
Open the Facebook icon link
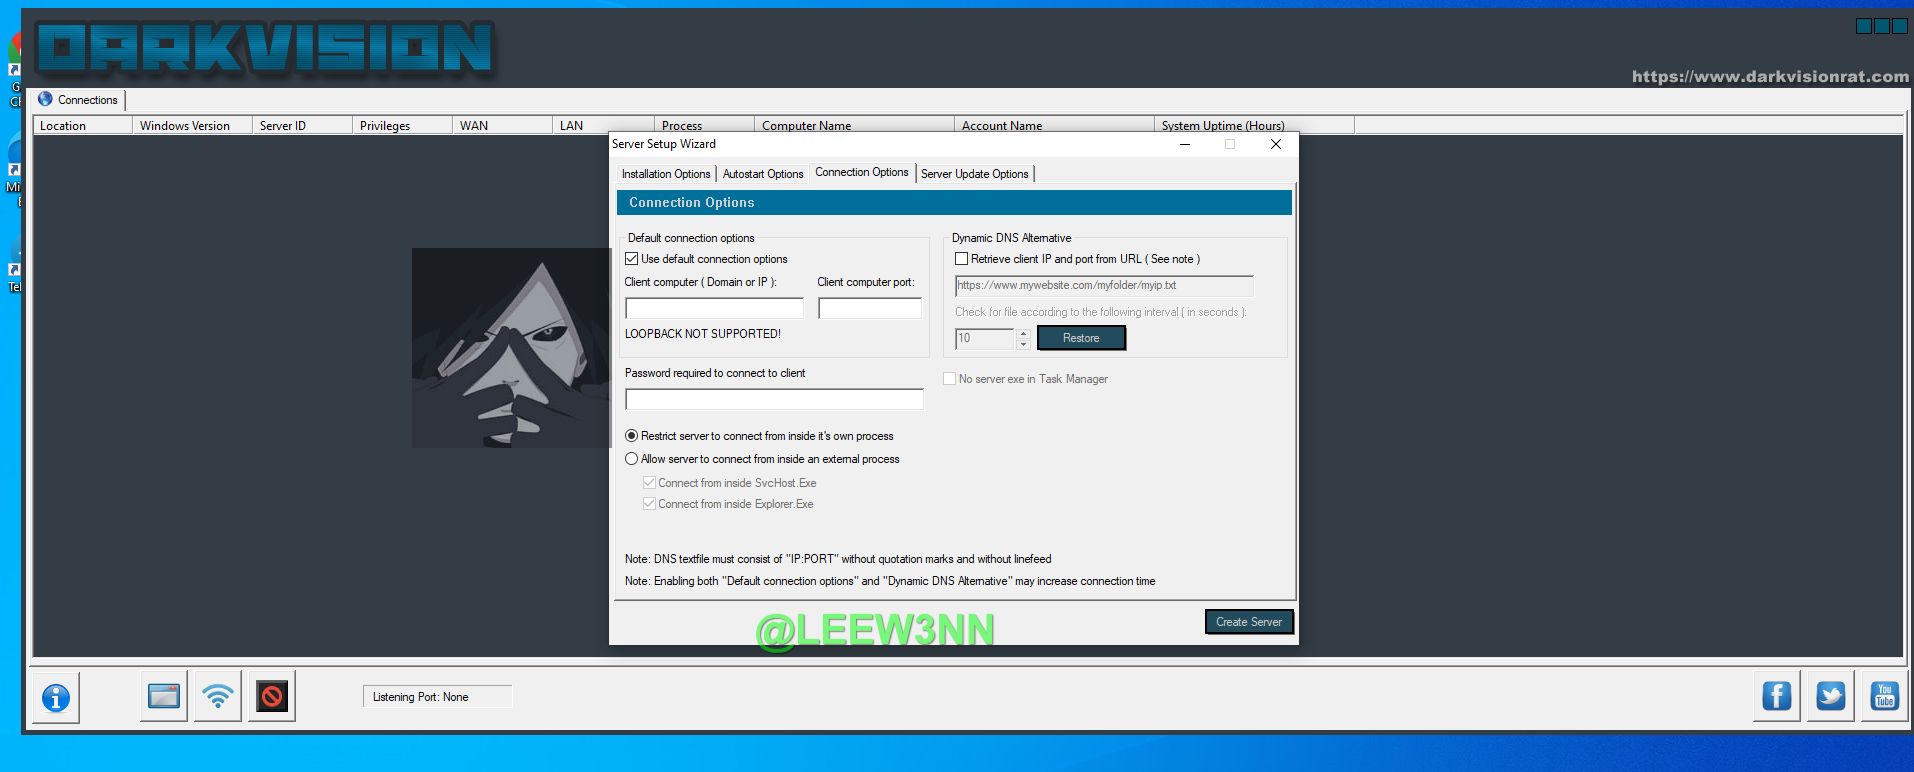[x=1776, y=696]
